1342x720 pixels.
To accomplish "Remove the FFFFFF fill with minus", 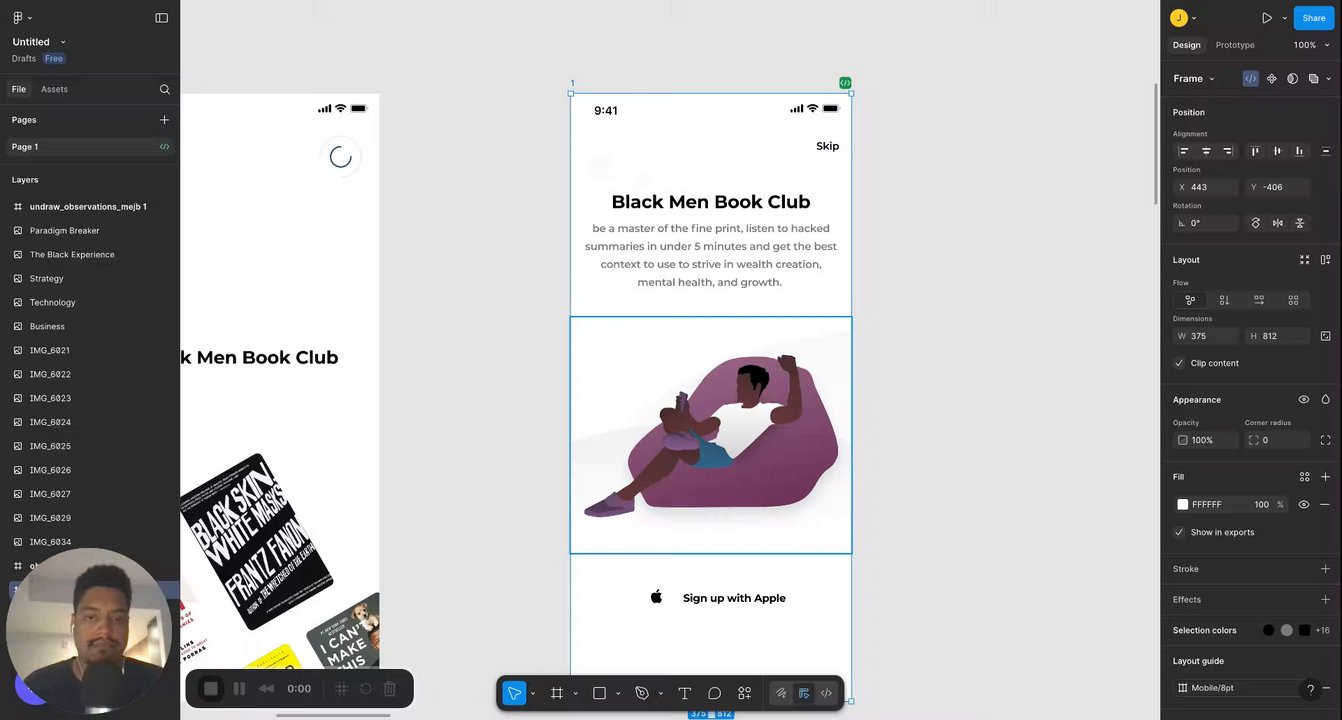I will click(1325, 505).
